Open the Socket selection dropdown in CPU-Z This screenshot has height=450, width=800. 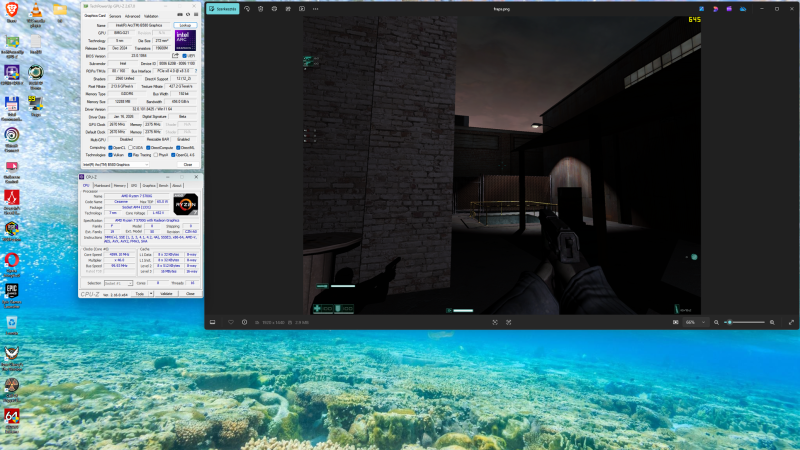(x=118, y=283)
